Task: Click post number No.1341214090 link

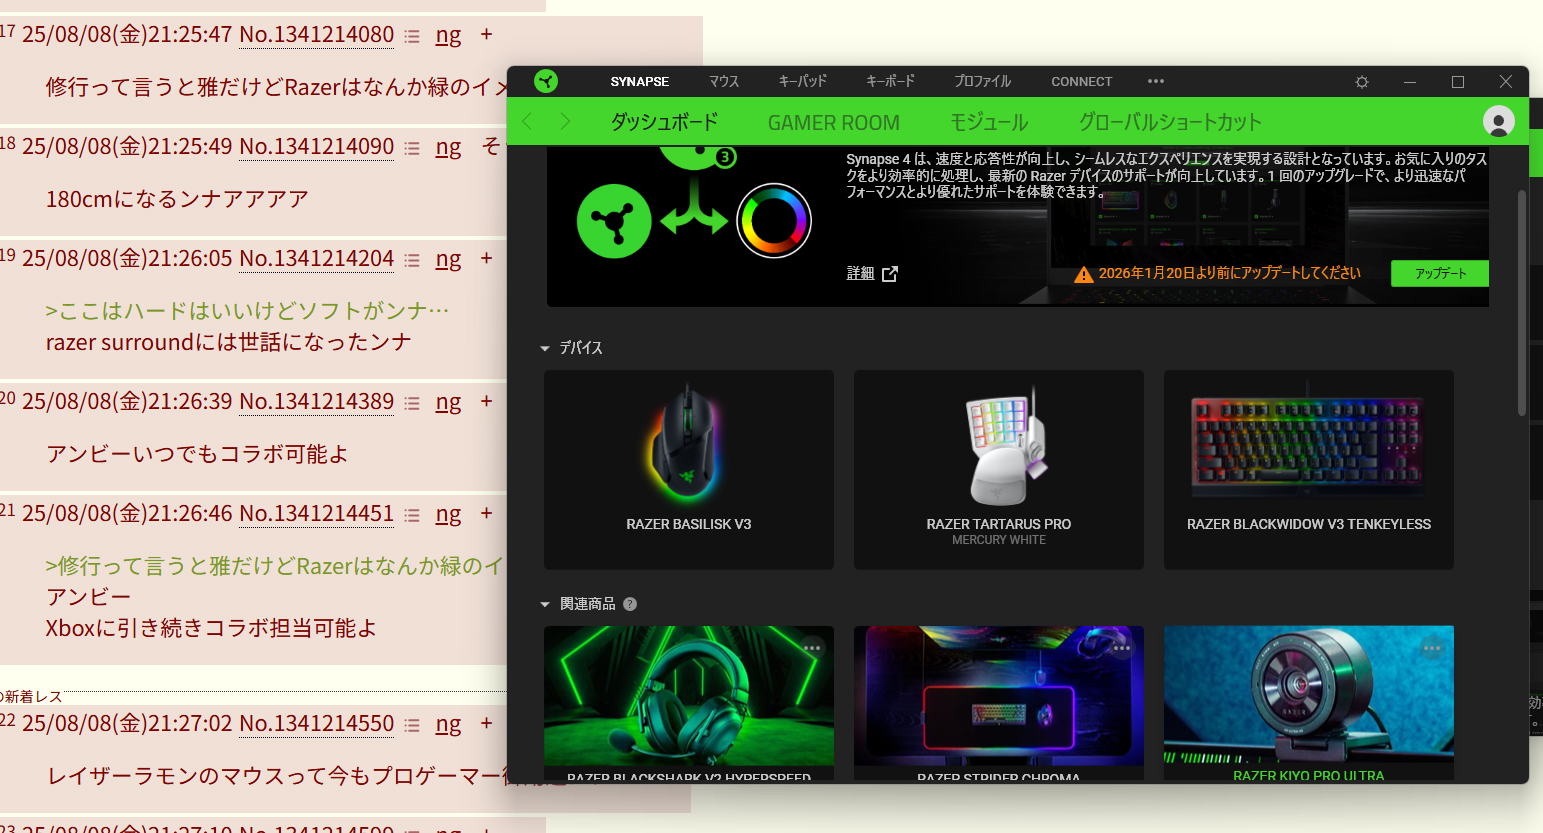Action: point(317,146)
